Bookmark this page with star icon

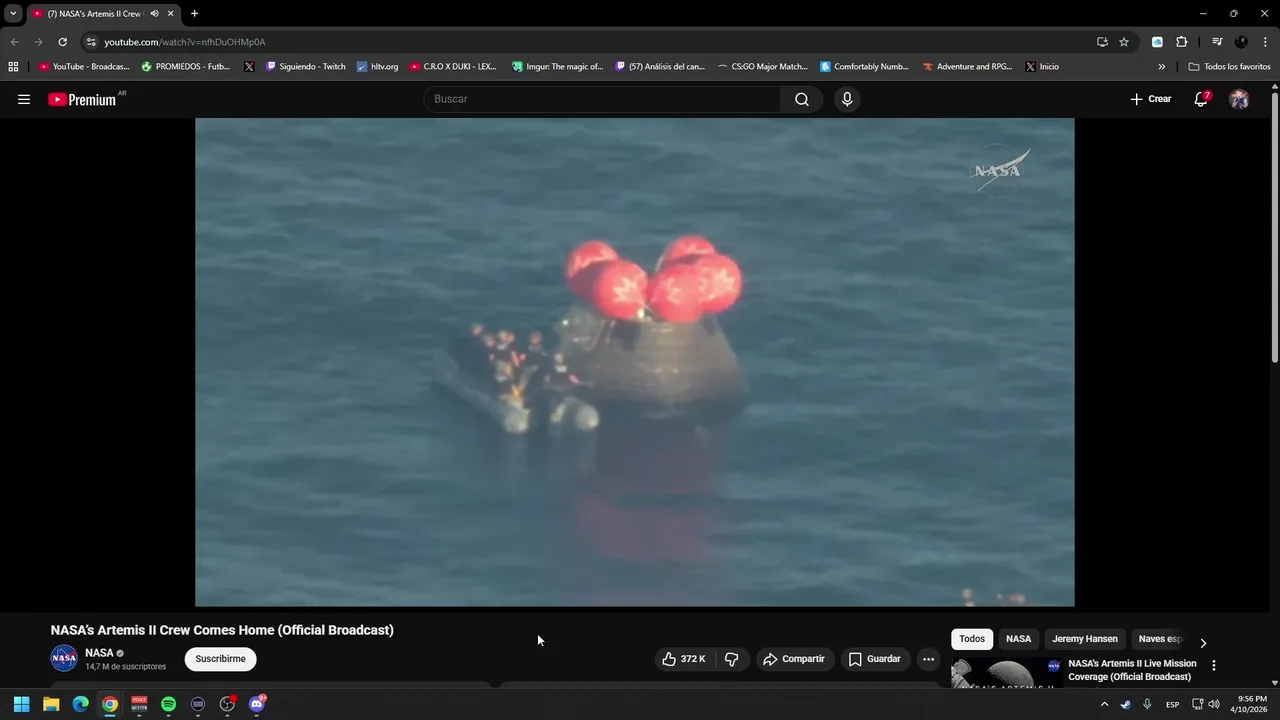[x=1124, y=42]
